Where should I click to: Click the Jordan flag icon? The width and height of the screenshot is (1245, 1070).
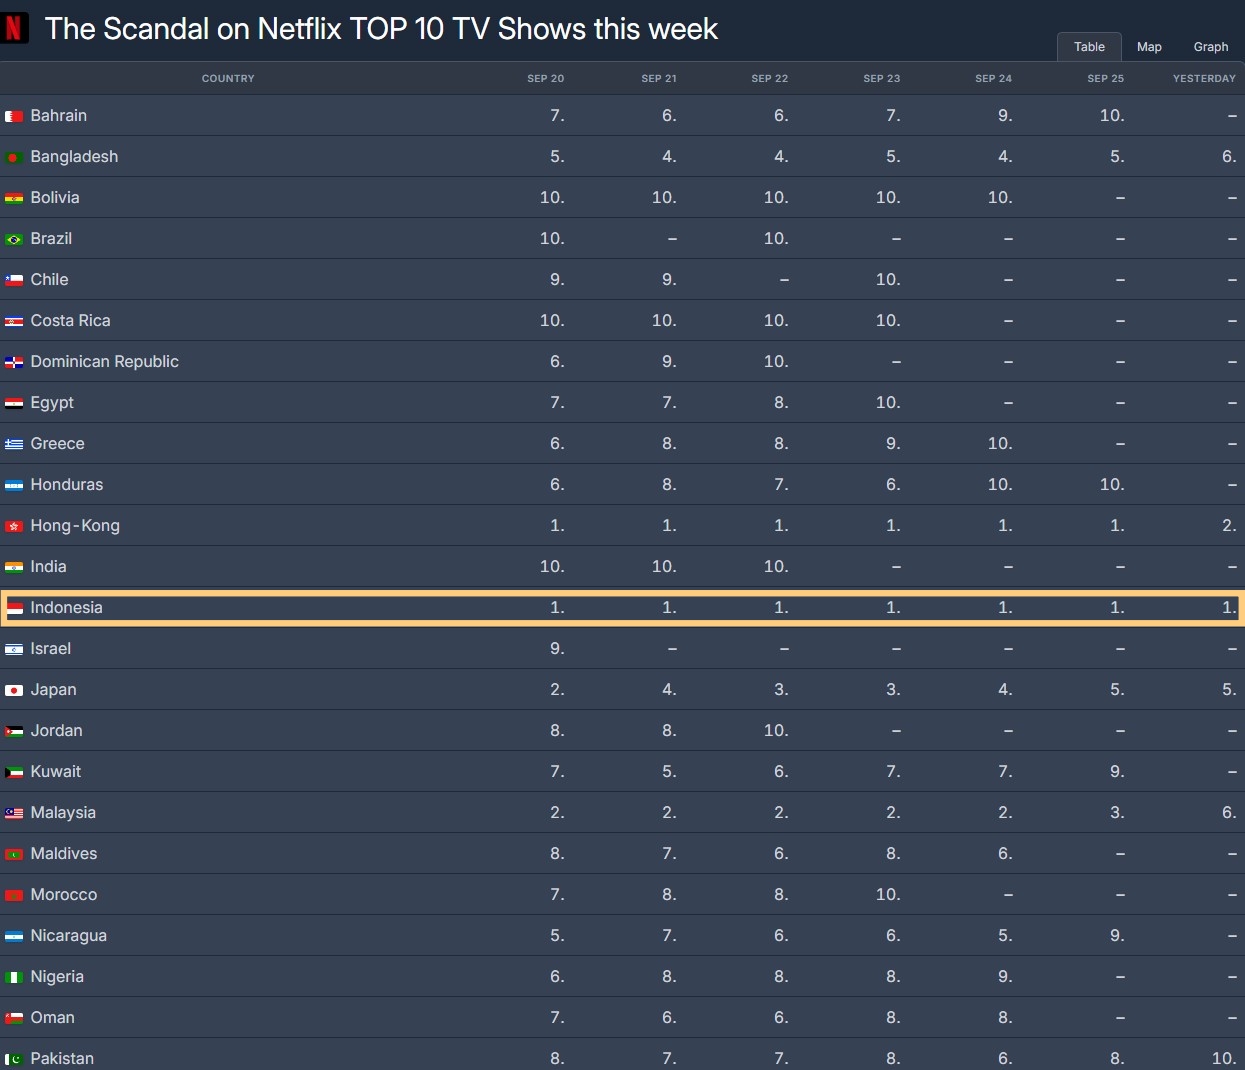14,732
